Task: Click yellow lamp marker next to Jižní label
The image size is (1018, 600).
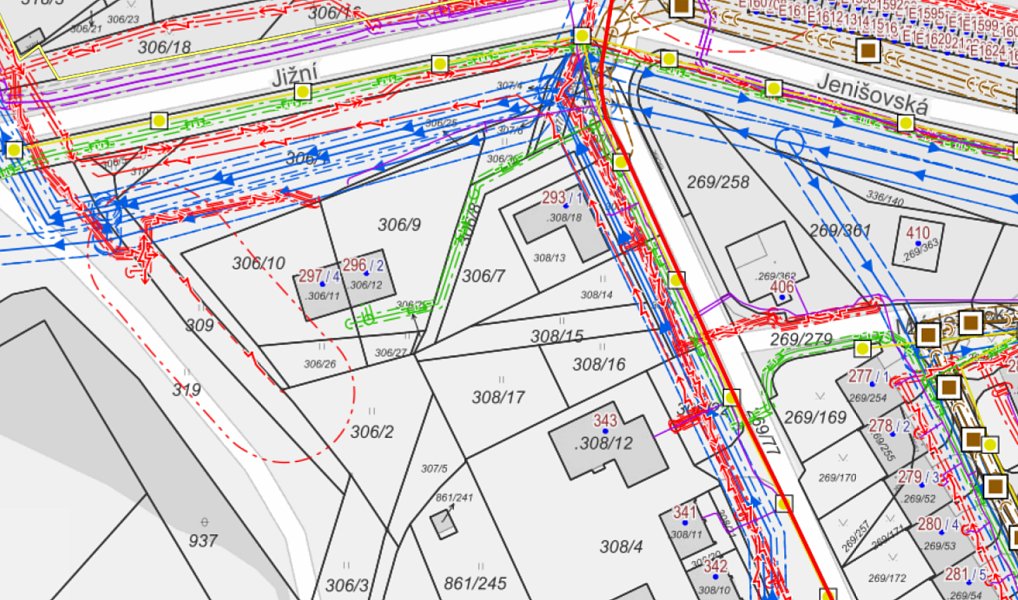Action: pyautogui.click(x=301, y=92)
